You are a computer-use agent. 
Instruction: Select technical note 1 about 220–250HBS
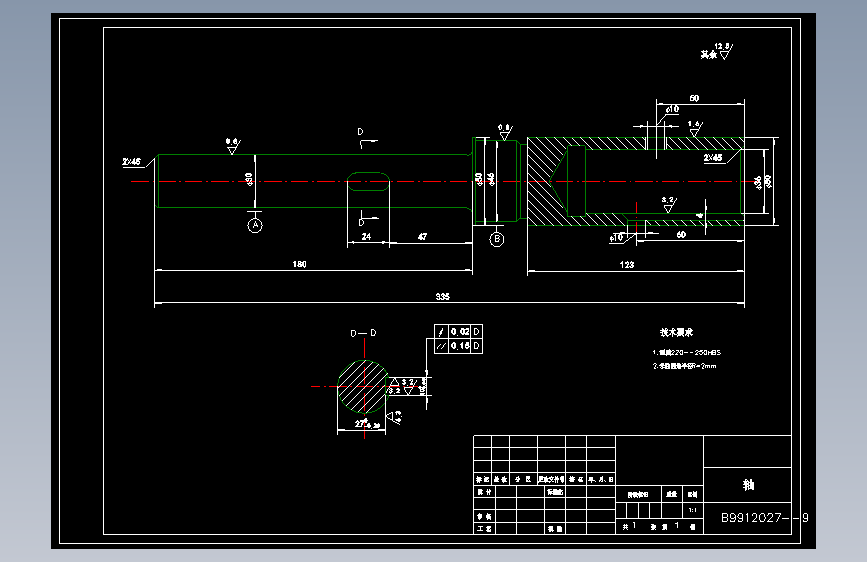pyautogui.click(x=687, y=352)
